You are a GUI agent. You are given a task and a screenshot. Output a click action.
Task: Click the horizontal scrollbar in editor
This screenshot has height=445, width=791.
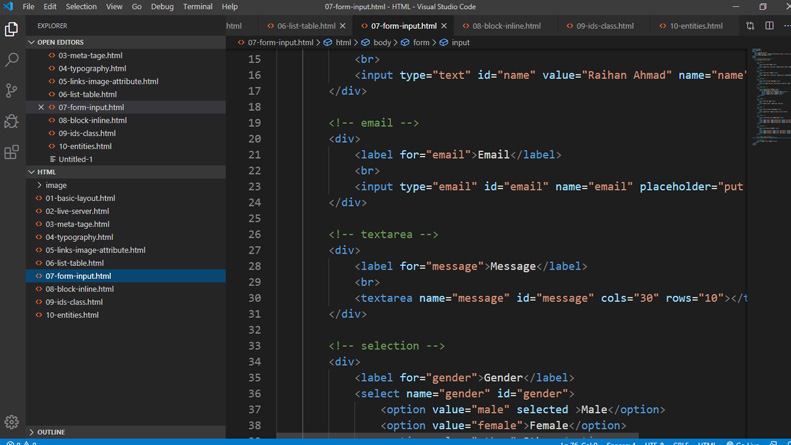click(x=457, y=435)
